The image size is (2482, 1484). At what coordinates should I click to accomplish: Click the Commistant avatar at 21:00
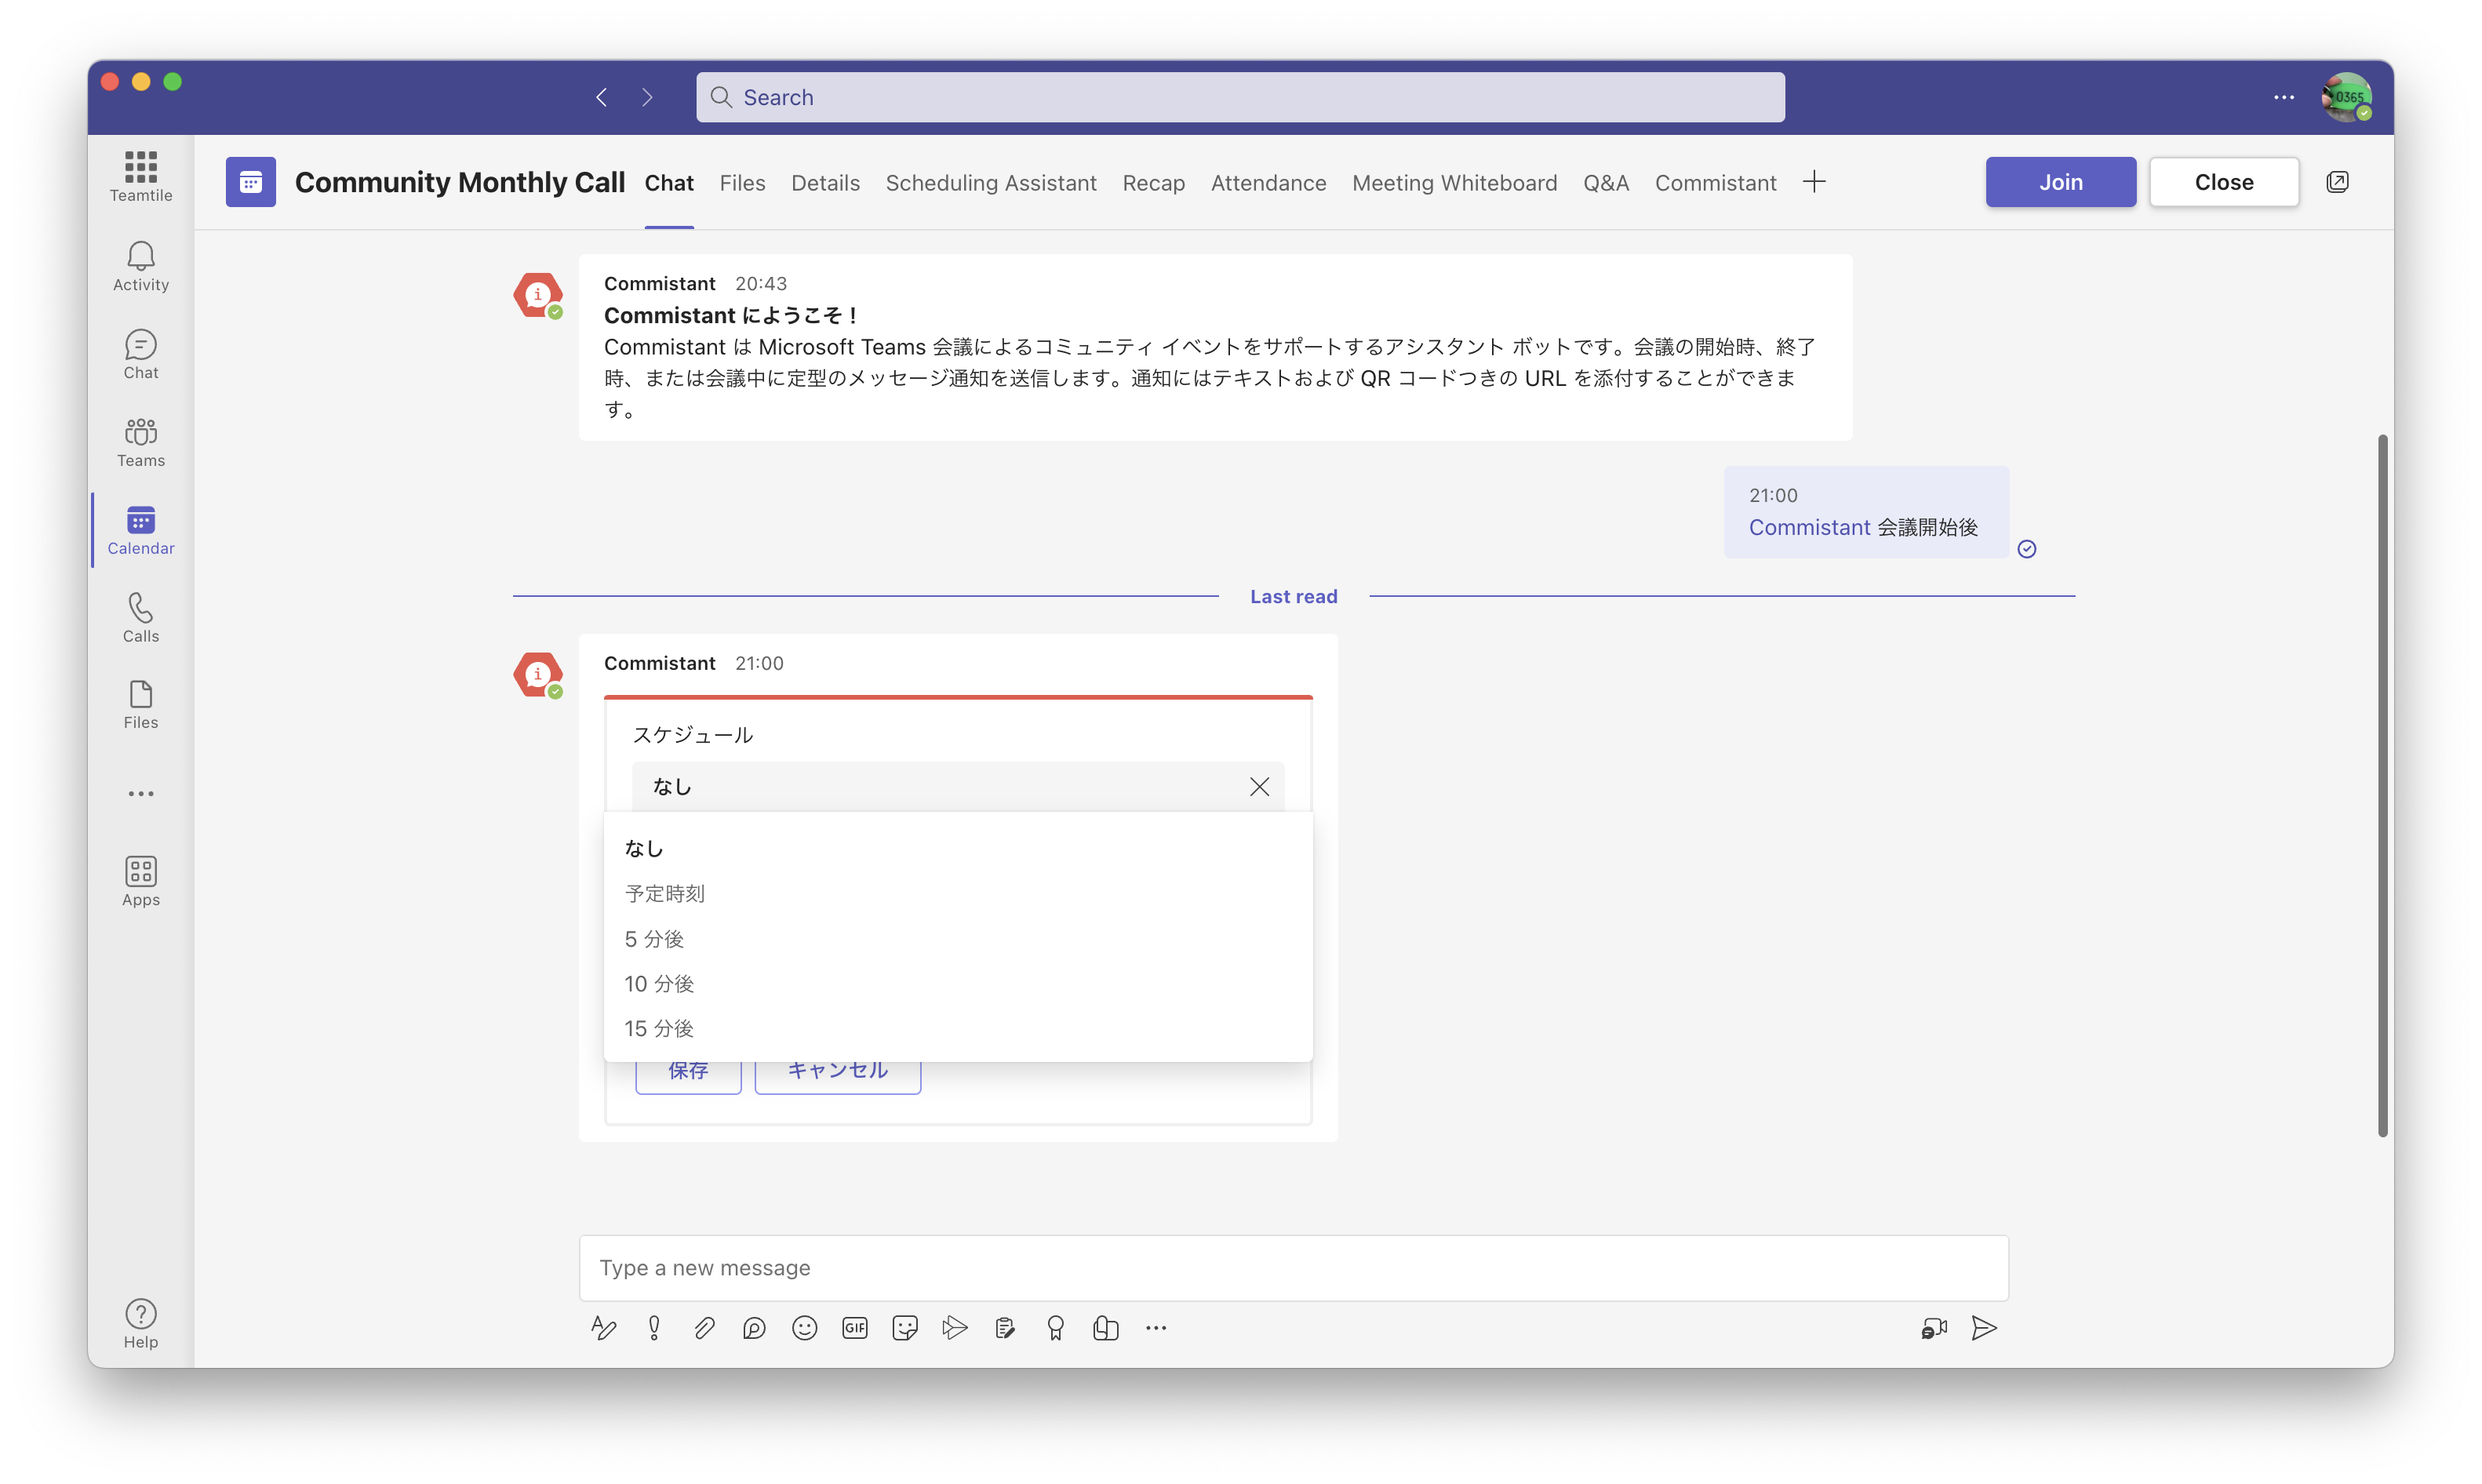[538, 675]
